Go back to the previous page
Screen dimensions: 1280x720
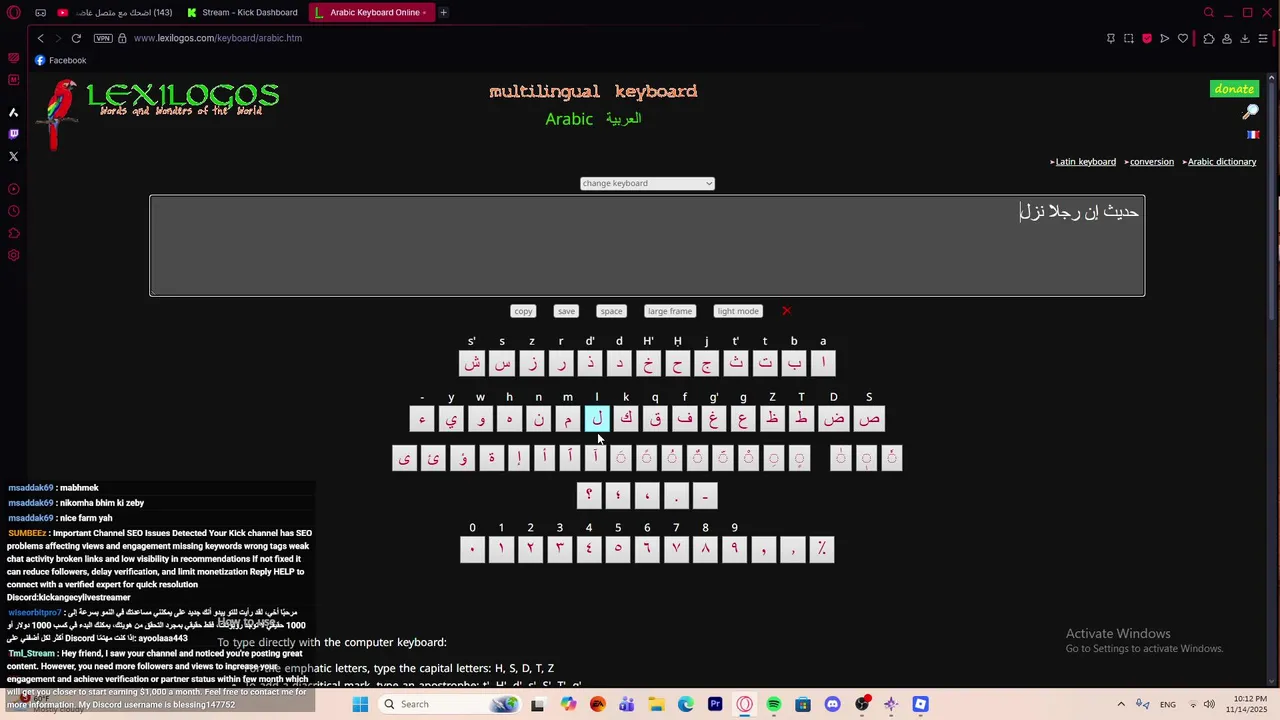pyautogui.click(x=40, y=38)
